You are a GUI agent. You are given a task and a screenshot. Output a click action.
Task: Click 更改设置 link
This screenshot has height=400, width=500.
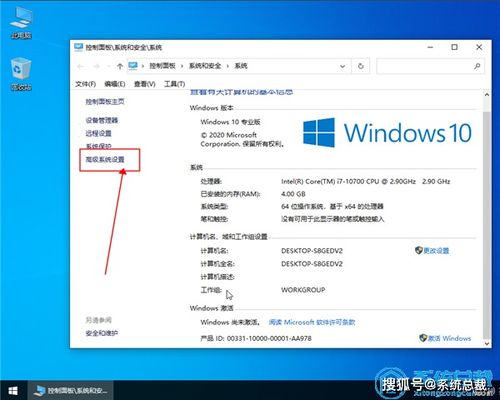[x=436, y=250]
